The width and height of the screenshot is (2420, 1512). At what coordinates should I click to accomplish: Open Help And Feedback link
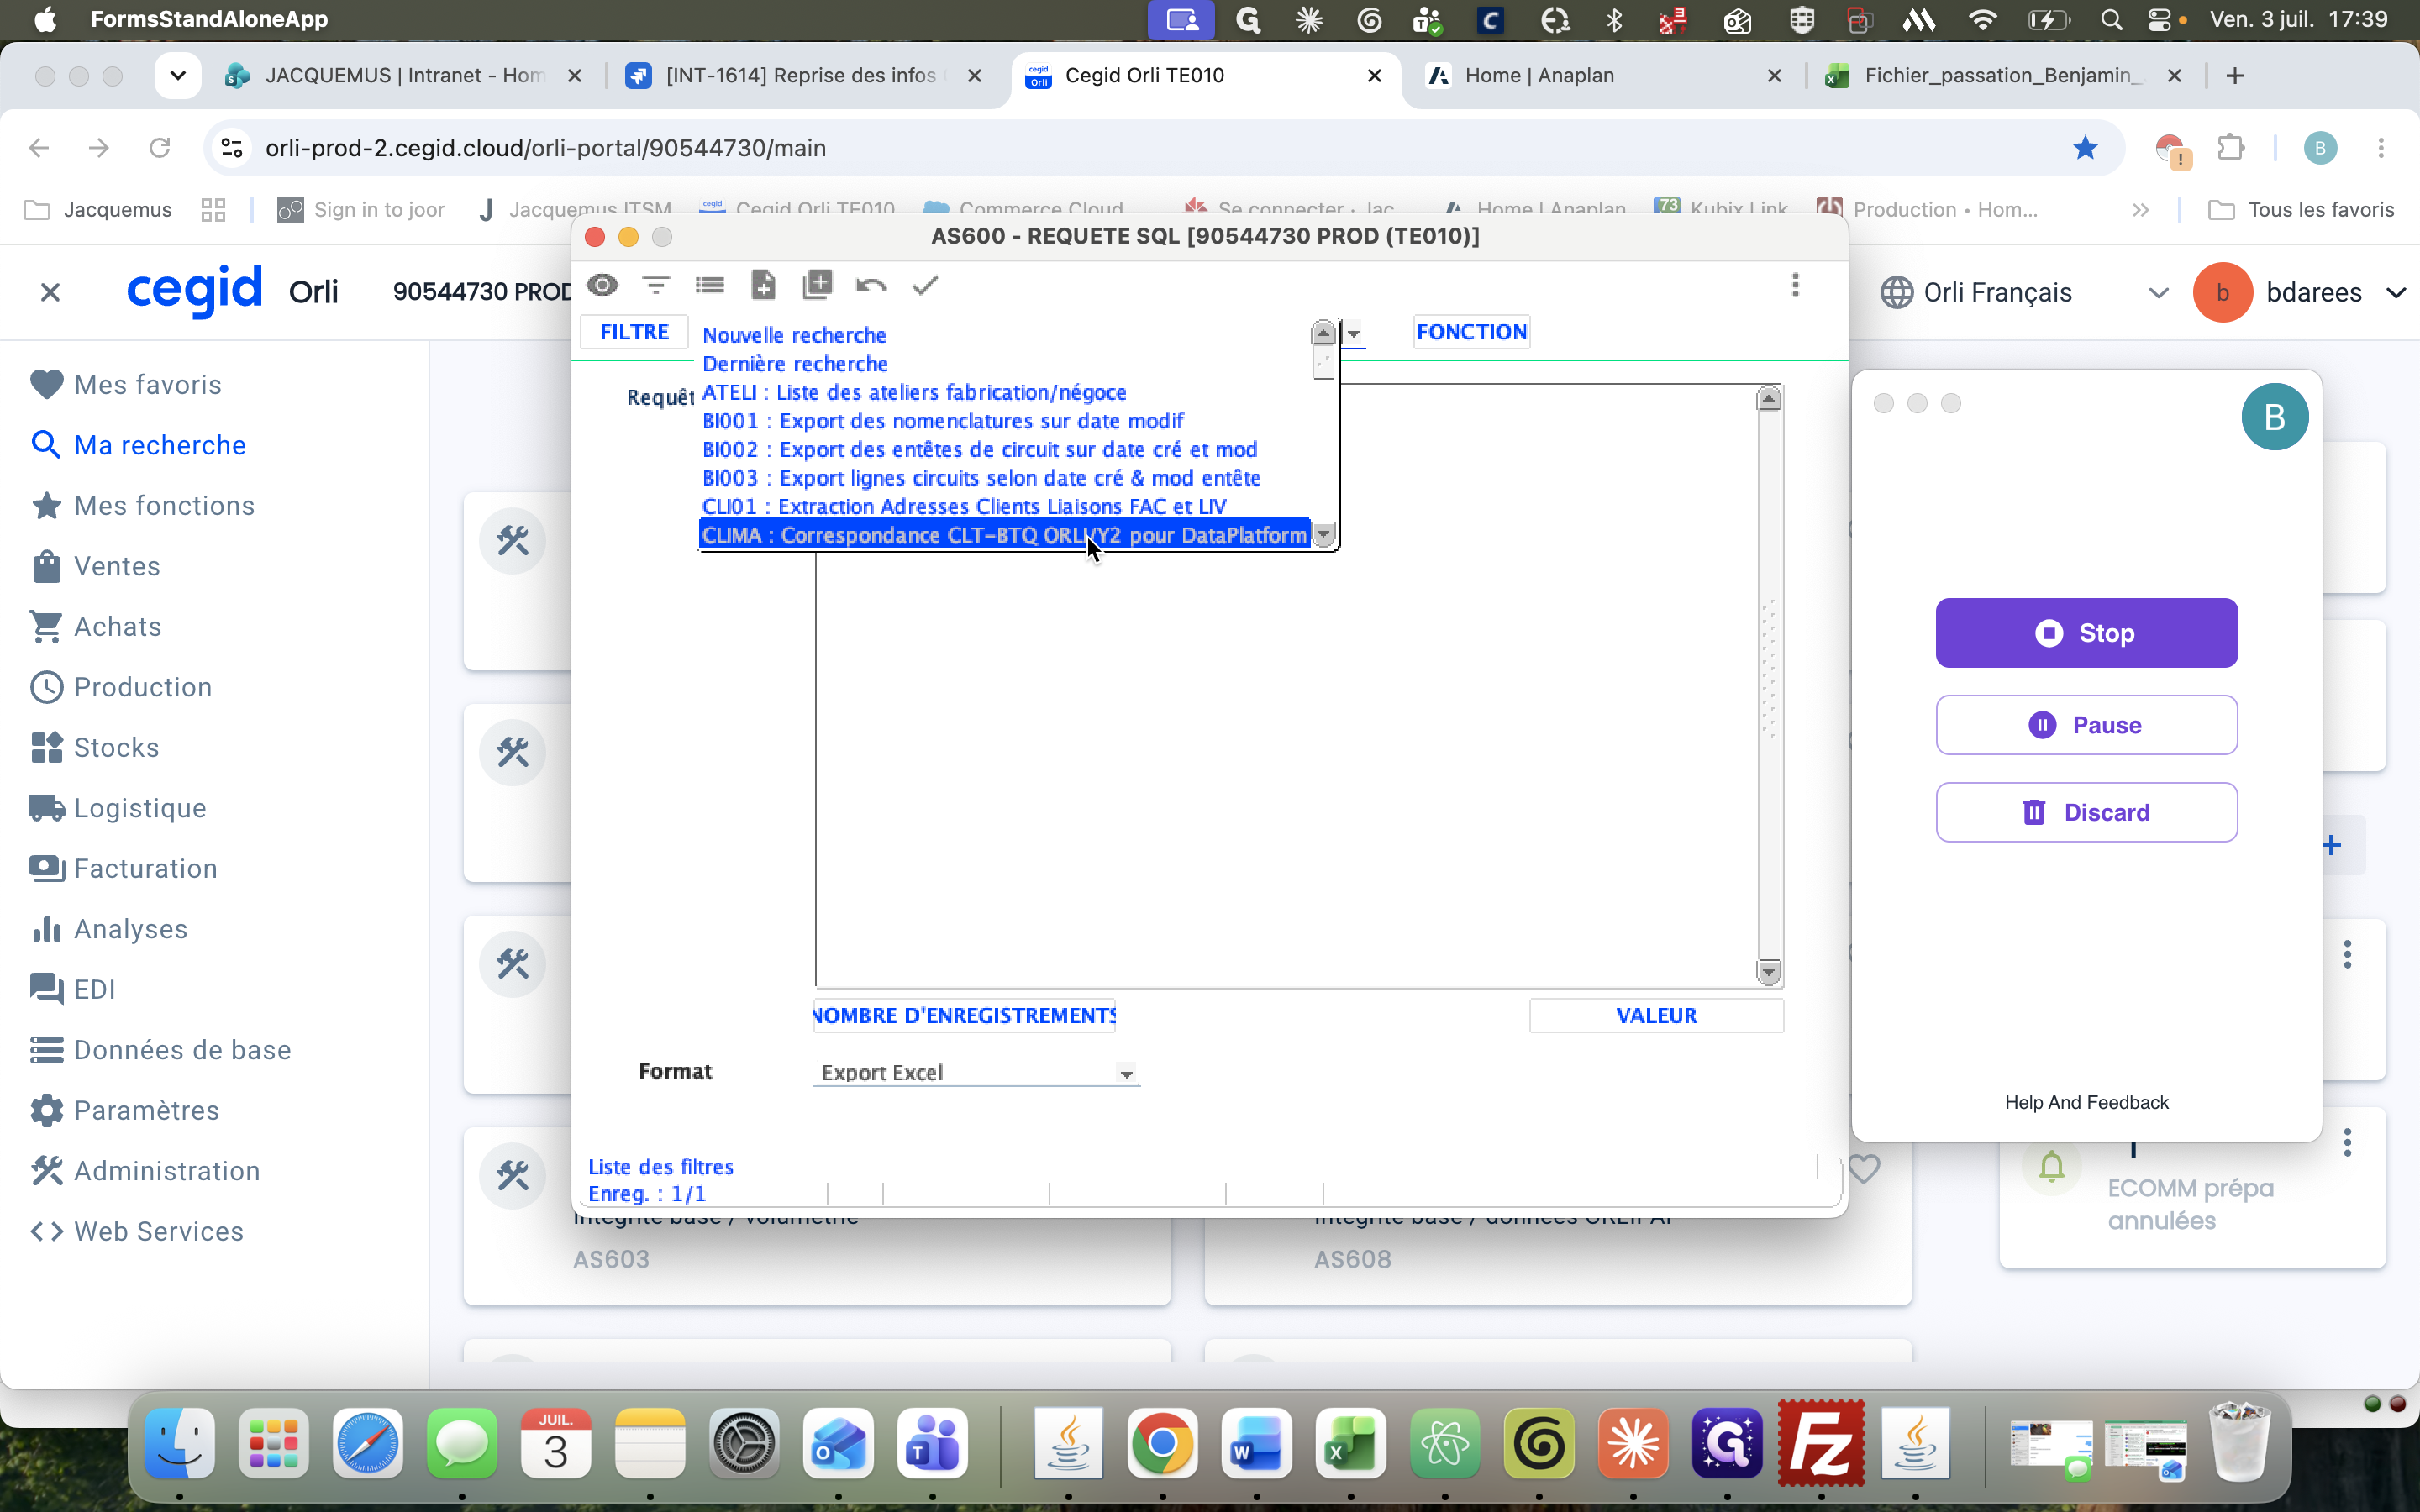point(2086,1102)
